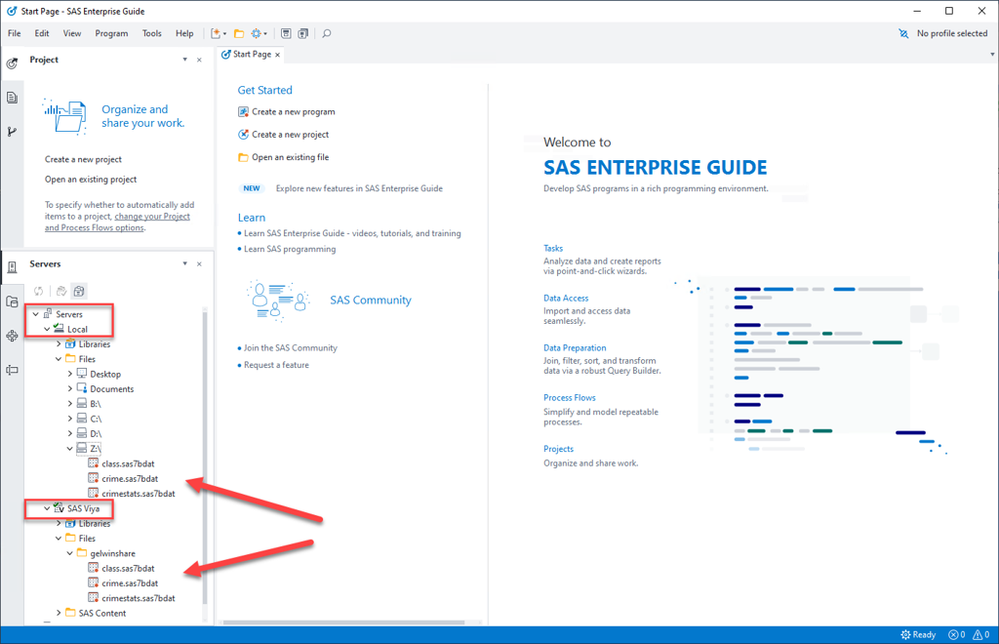Click the Start Page horizontal scrollbar
This screenshot has height=644, width=999.
[344, 622]
